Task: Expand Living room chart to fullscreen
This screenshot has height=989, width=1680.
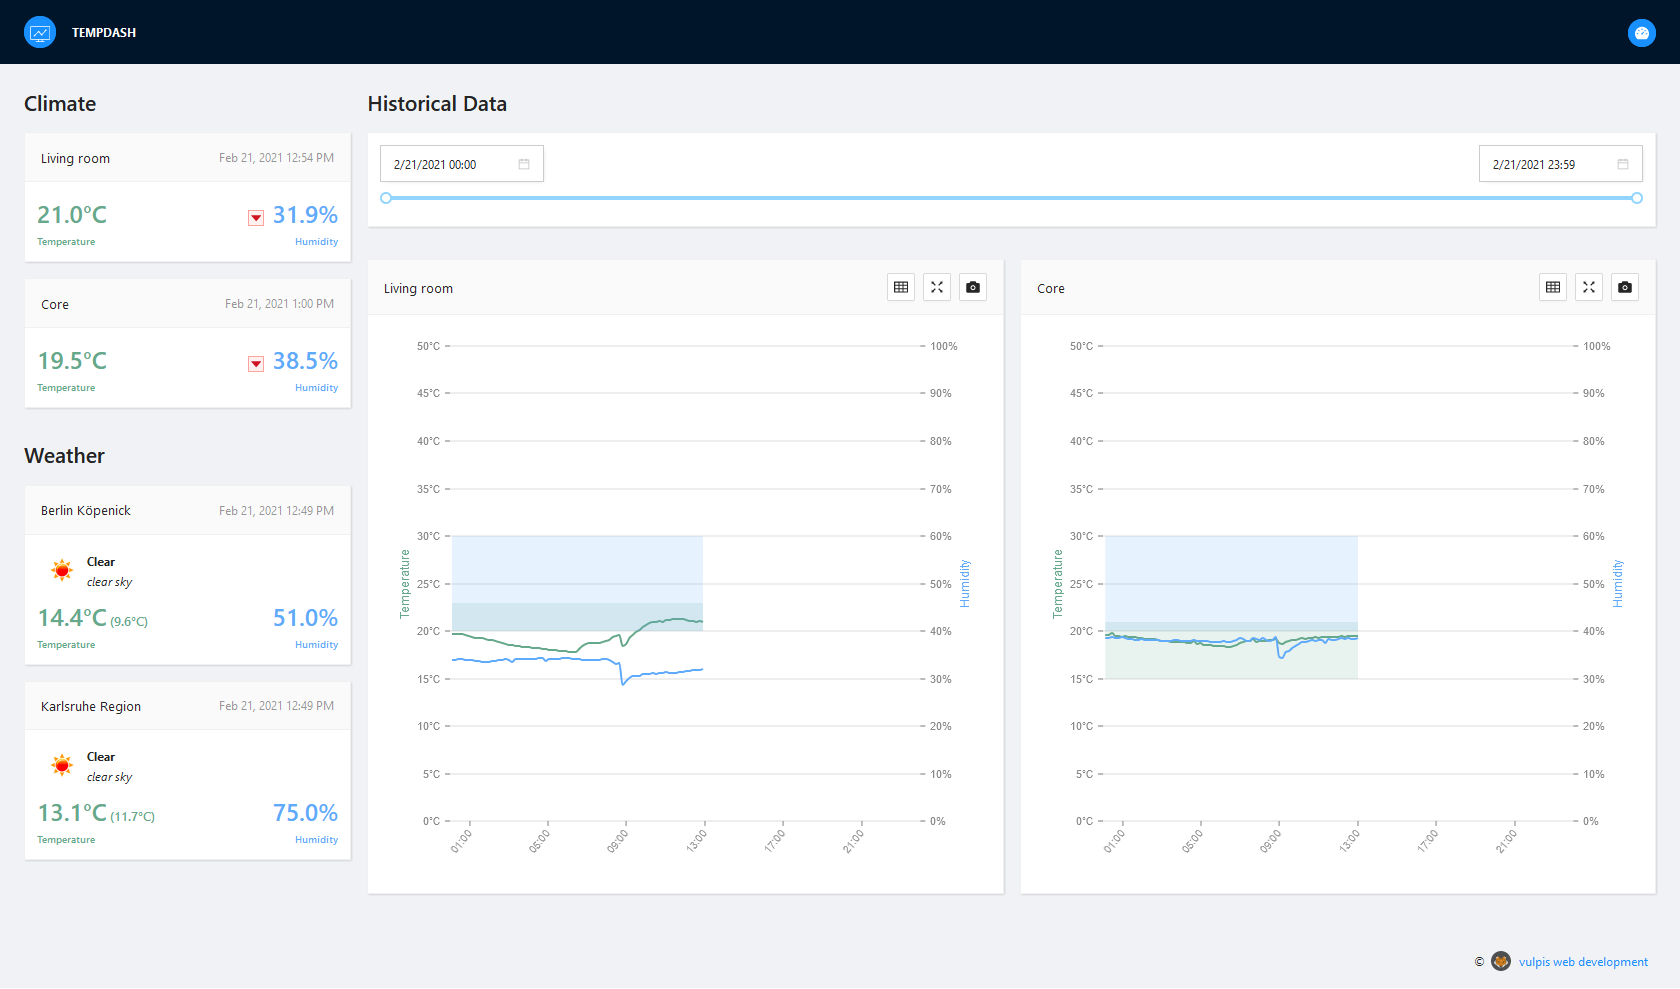Action: coord(937,287)
